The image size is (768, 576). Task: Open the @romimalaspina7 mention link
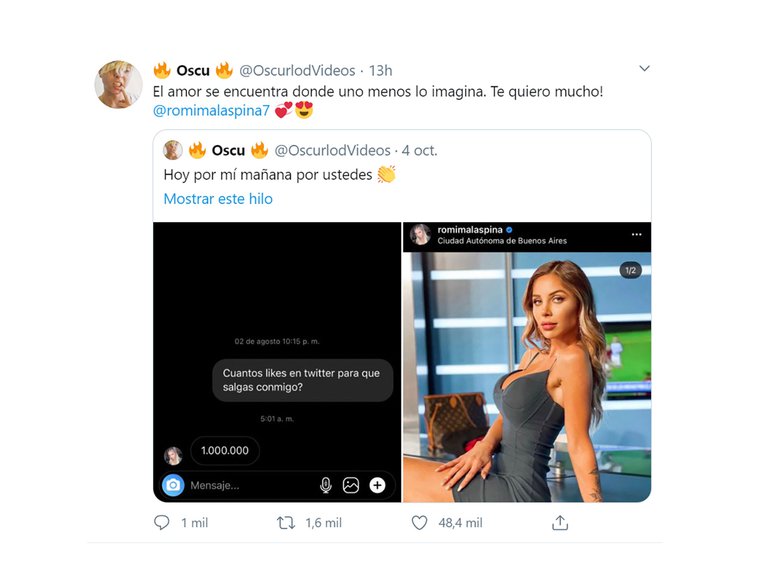click(211, 110)
